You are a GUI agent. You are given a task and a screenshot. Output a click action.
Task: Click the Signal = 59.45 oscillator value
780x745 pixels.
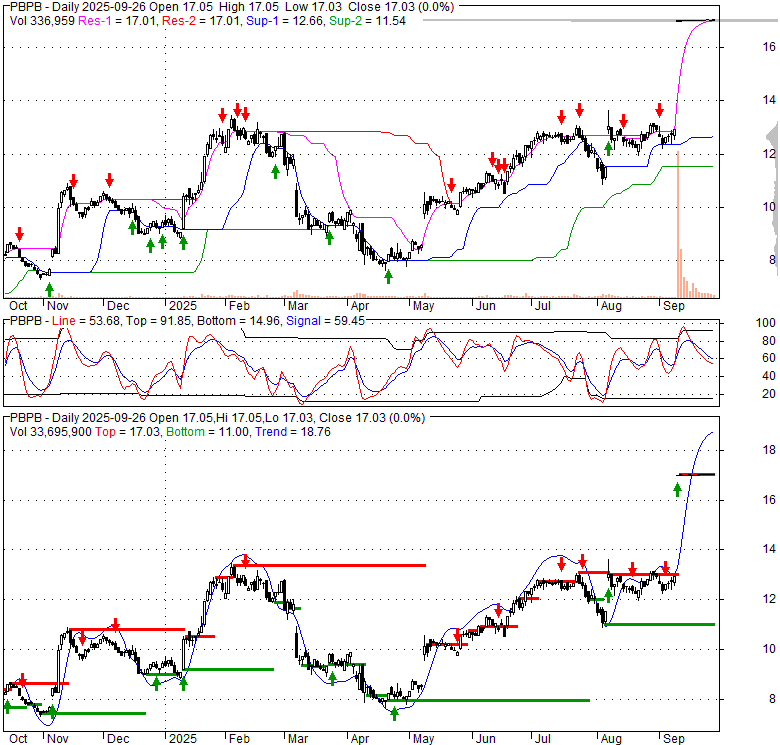tap(325, 321)
